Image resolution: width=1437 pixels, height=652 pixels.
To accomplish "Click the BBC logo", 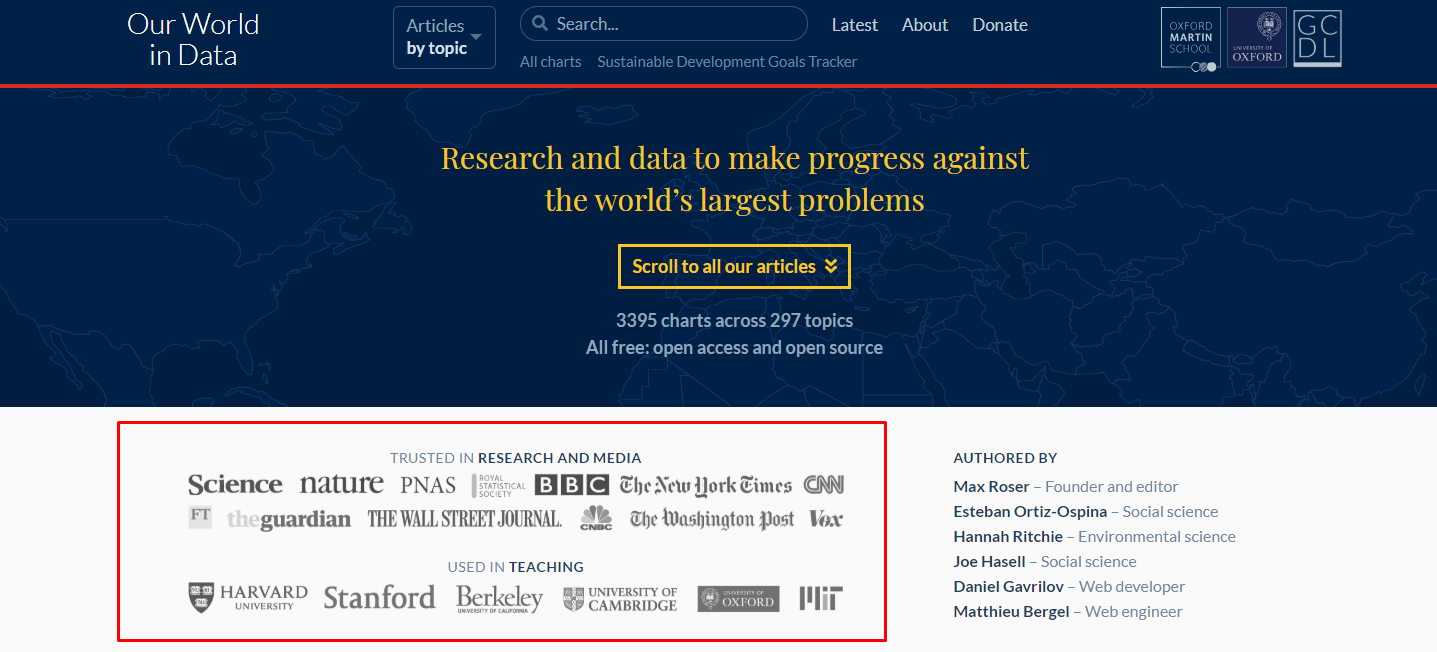I will (571, 485).
